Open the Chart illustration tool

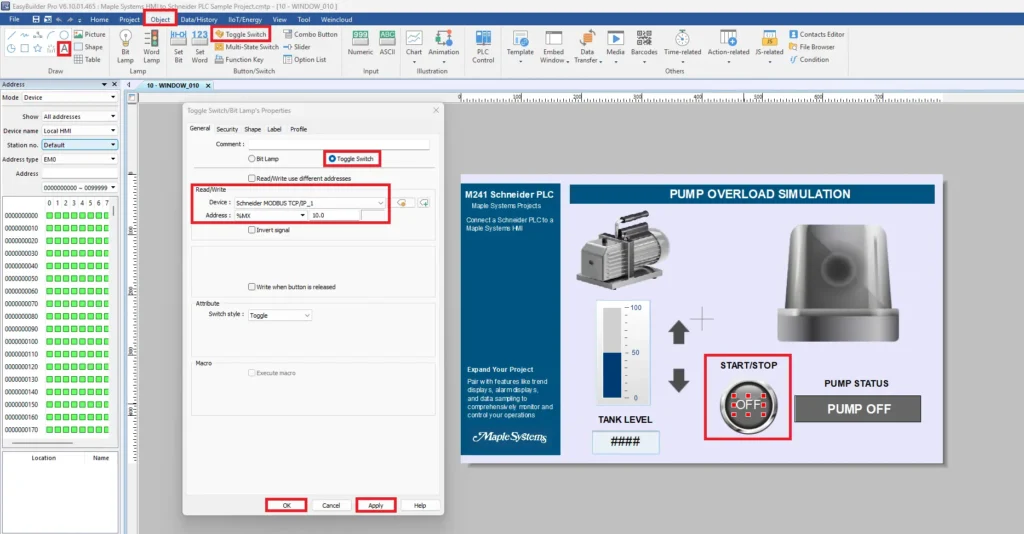(413, 45)
